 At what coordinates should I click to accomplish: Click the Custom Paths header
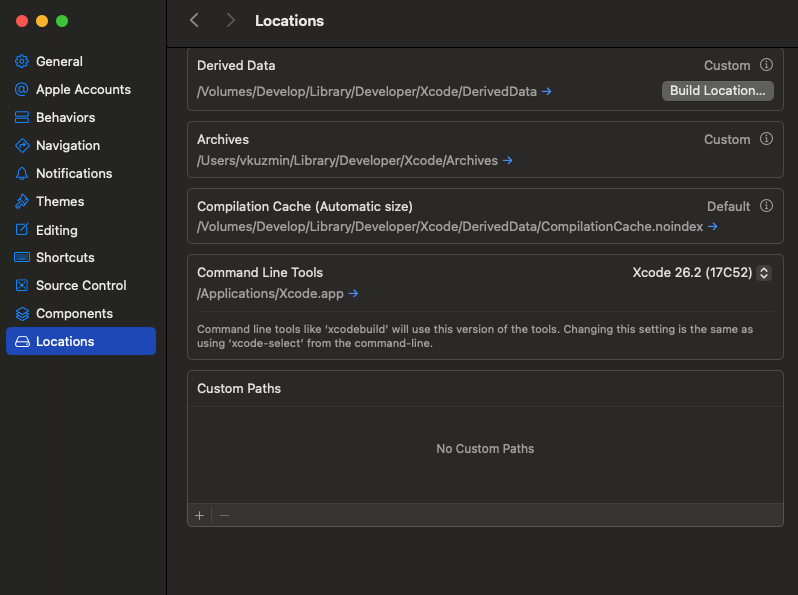pos(239,388)
